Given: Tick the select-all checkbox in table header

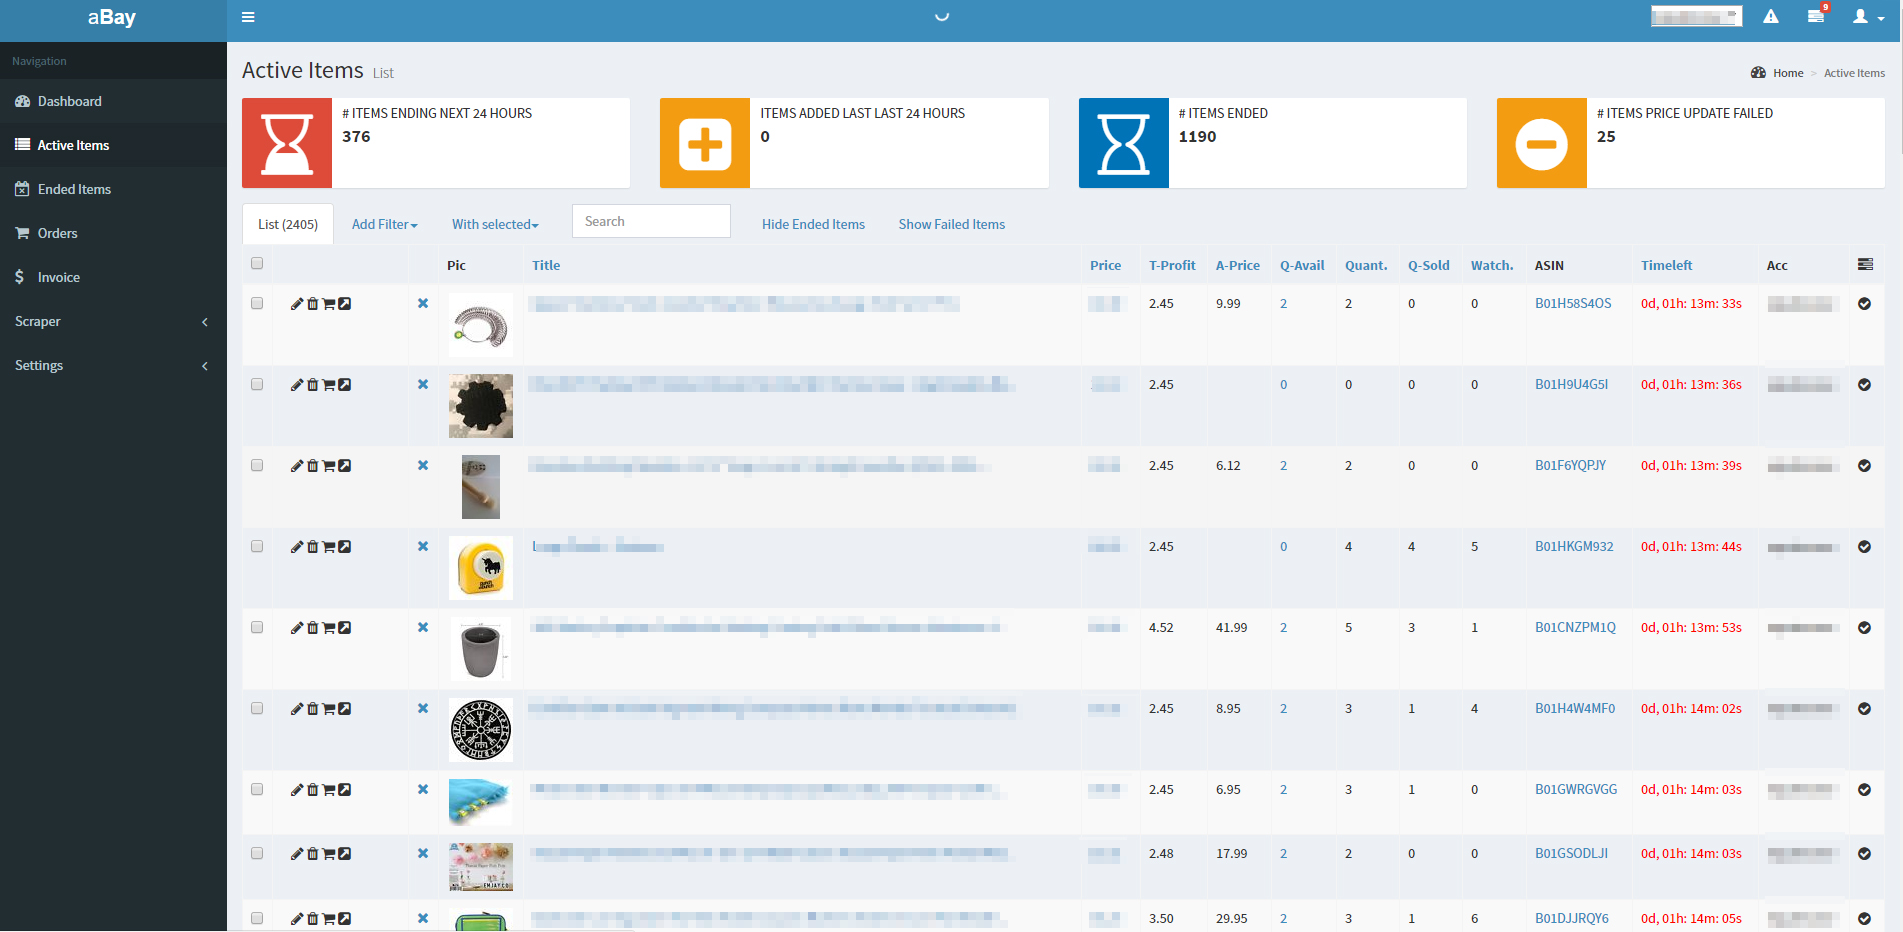Looking at the screenshot, I should [x=257, y=264].
